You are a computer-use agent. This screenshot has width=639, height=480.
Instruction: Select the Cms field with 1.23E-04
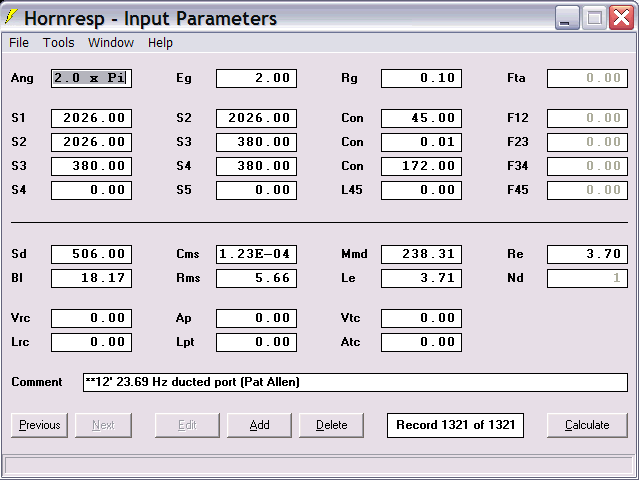(x=256, y=254)
